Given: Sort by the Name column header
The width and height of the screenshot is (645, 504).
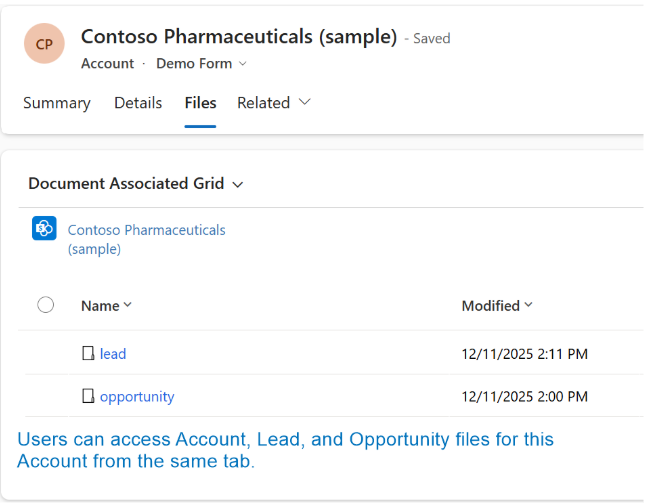Looking at the screenshot, I should tap(106, 306).
